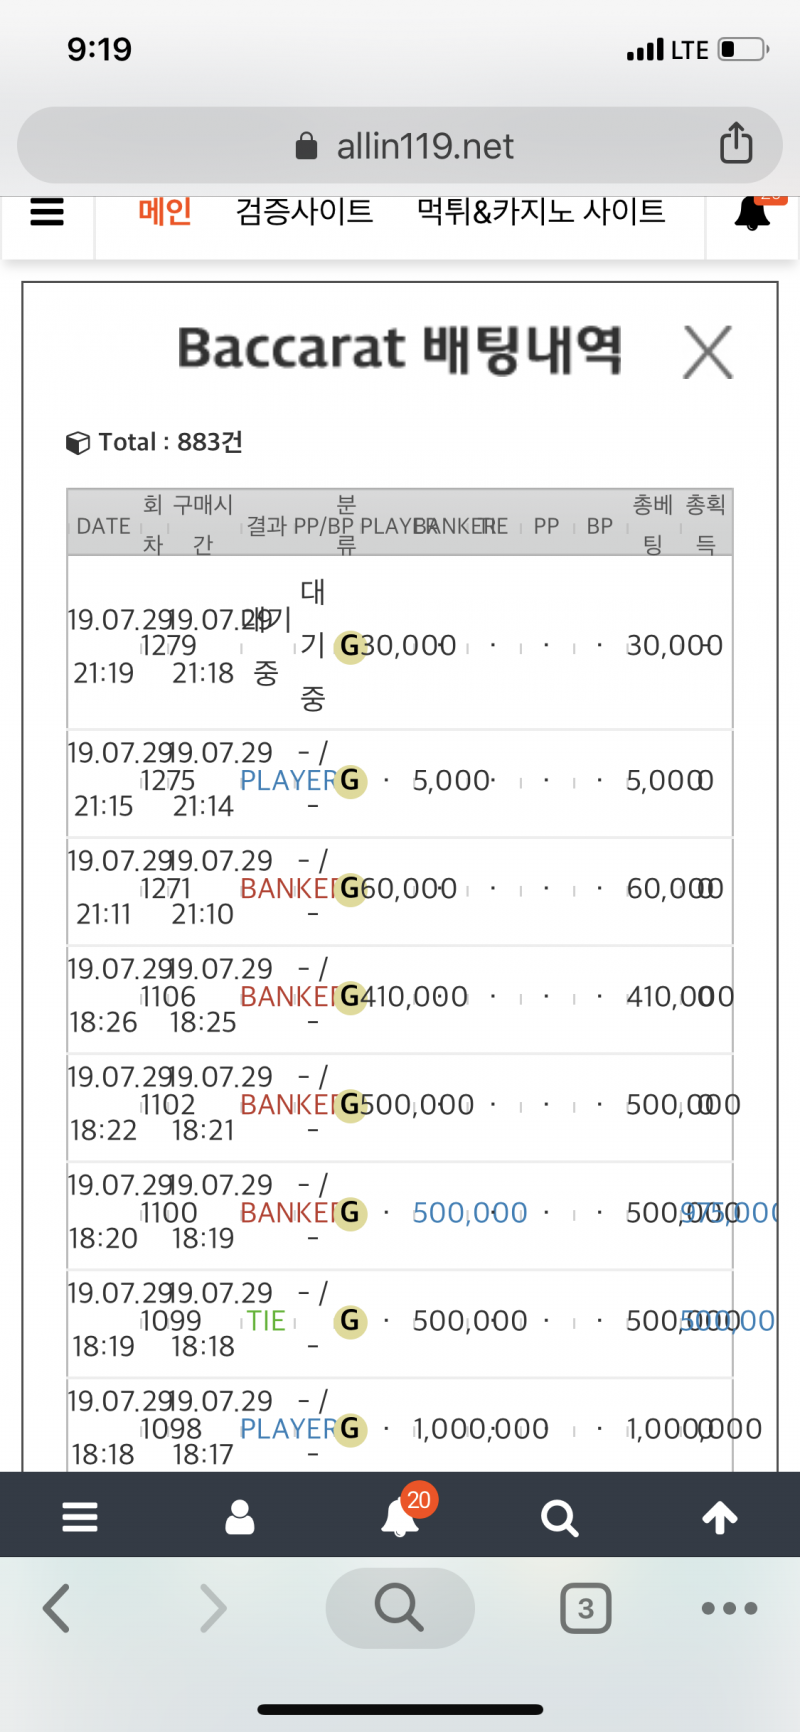The height and width of the screenshot is (1732, 800).
Task: Open bottom bar hamburger menu icon
Action: point(80,1517)
